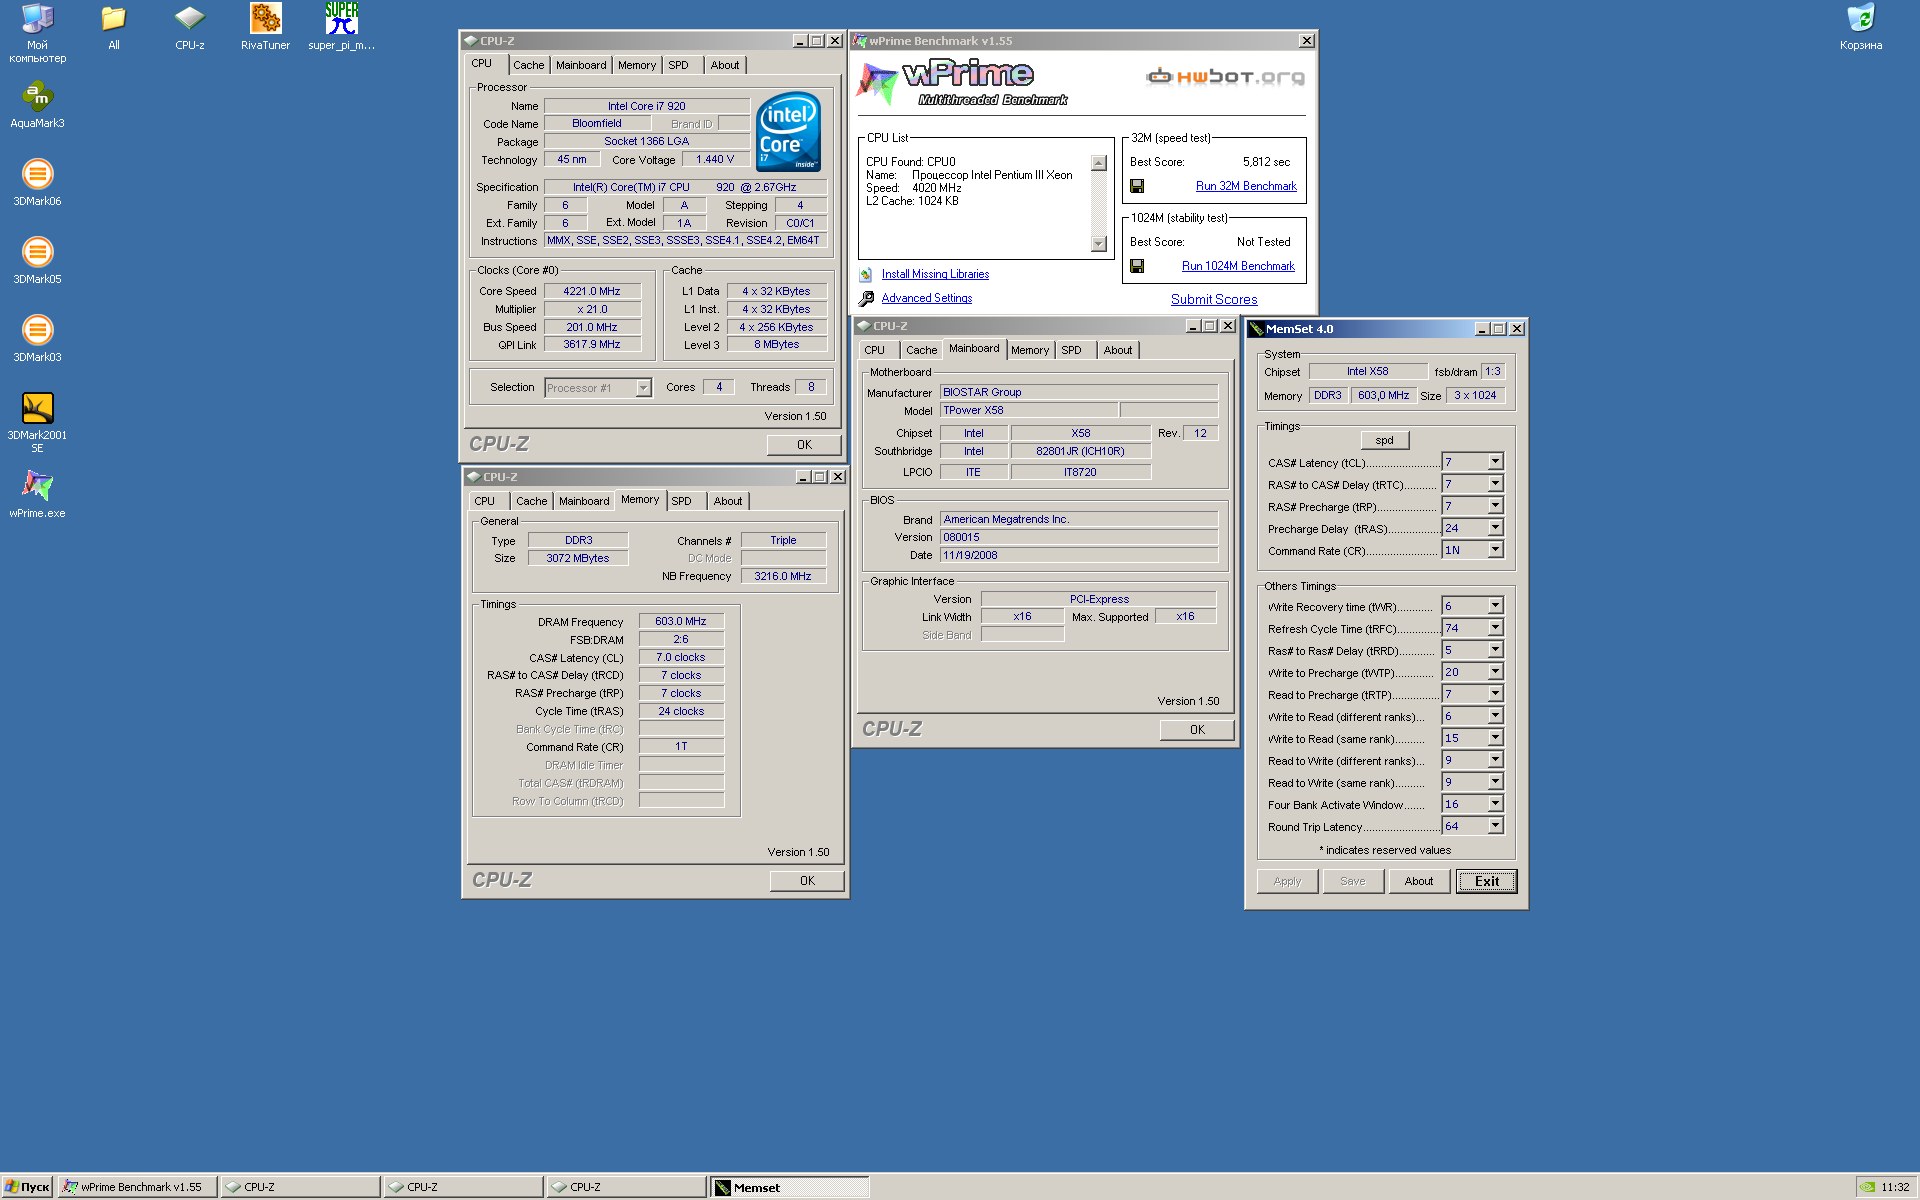Click the Advanced Settings link

[927, 298]
